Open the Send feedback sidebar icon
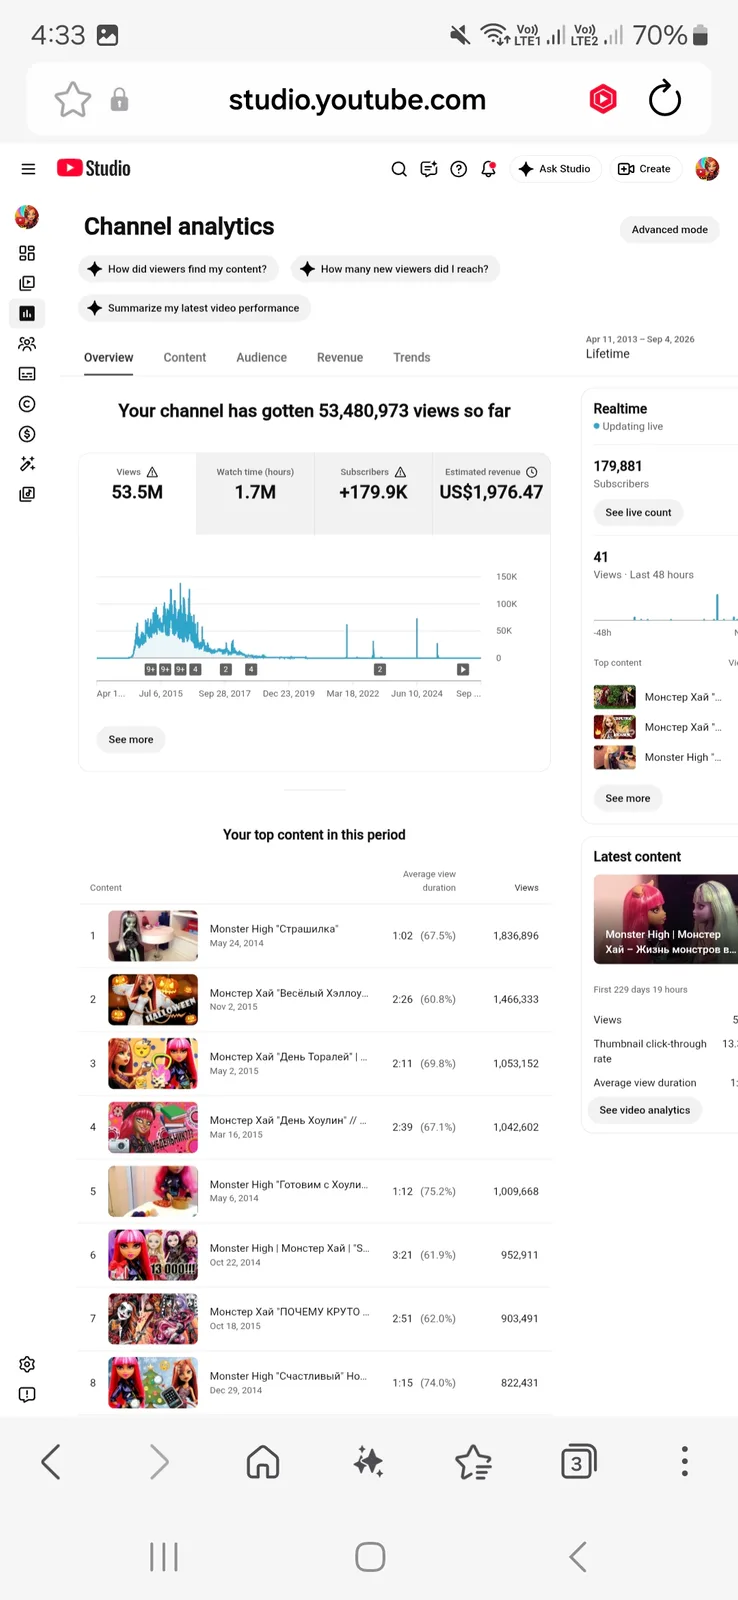 pyautogui.click(x=27, y=1394)
